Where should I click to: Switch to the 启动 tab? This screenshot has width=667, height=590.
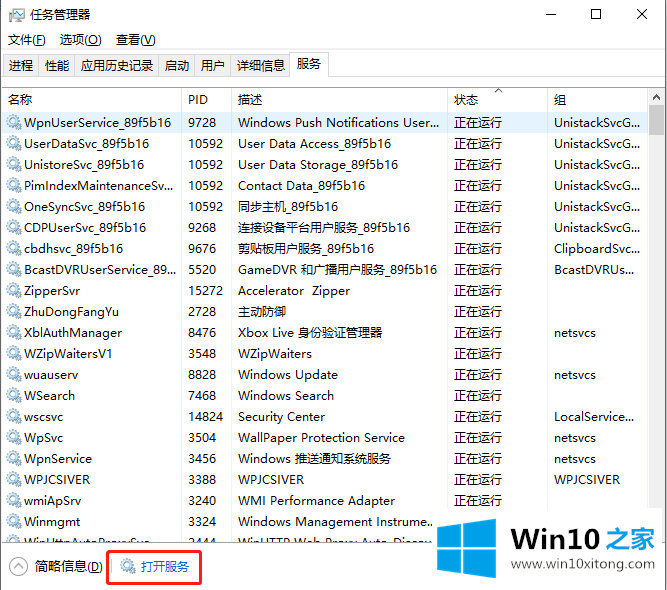(177, 66)
